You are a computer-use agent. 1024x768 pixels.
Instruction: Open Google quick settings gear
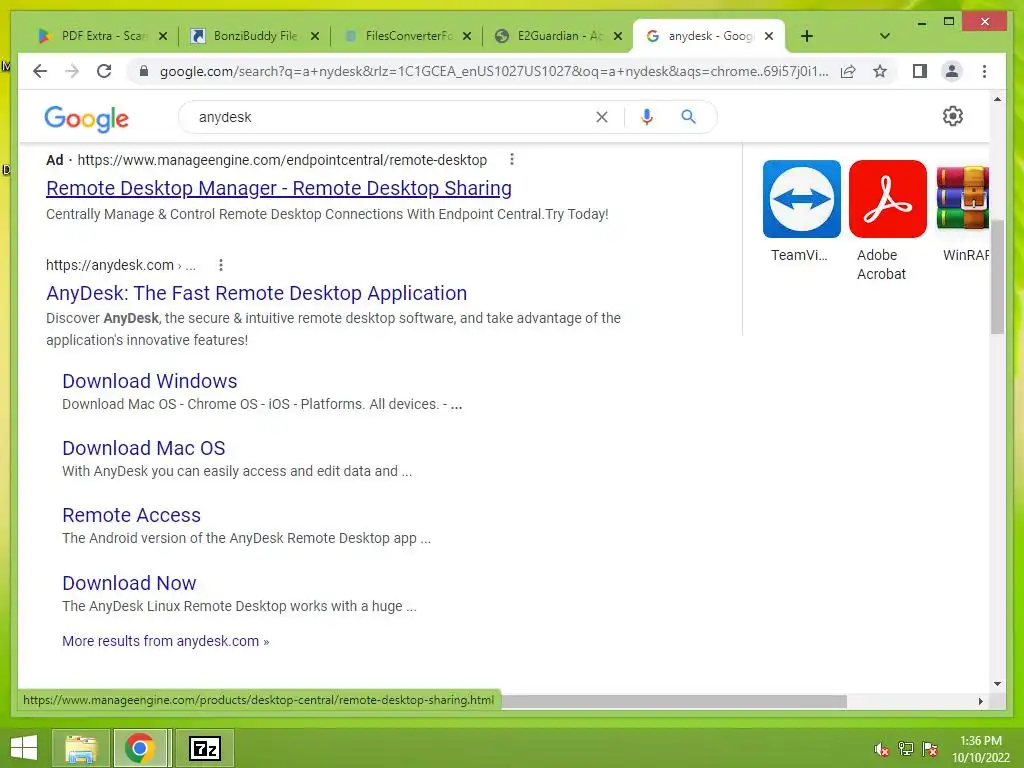(x=952, y=116)
